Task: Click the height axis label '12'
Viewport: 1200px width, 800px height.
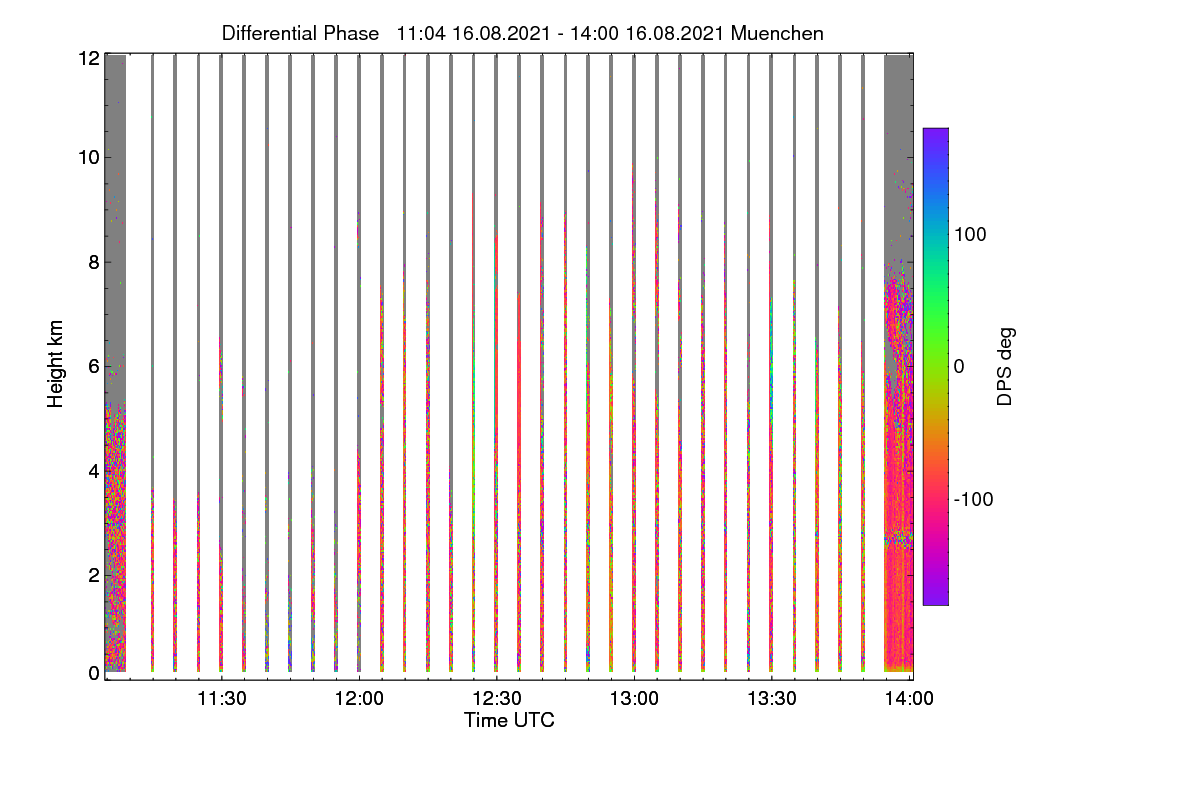Action: [x=88, y=58]
